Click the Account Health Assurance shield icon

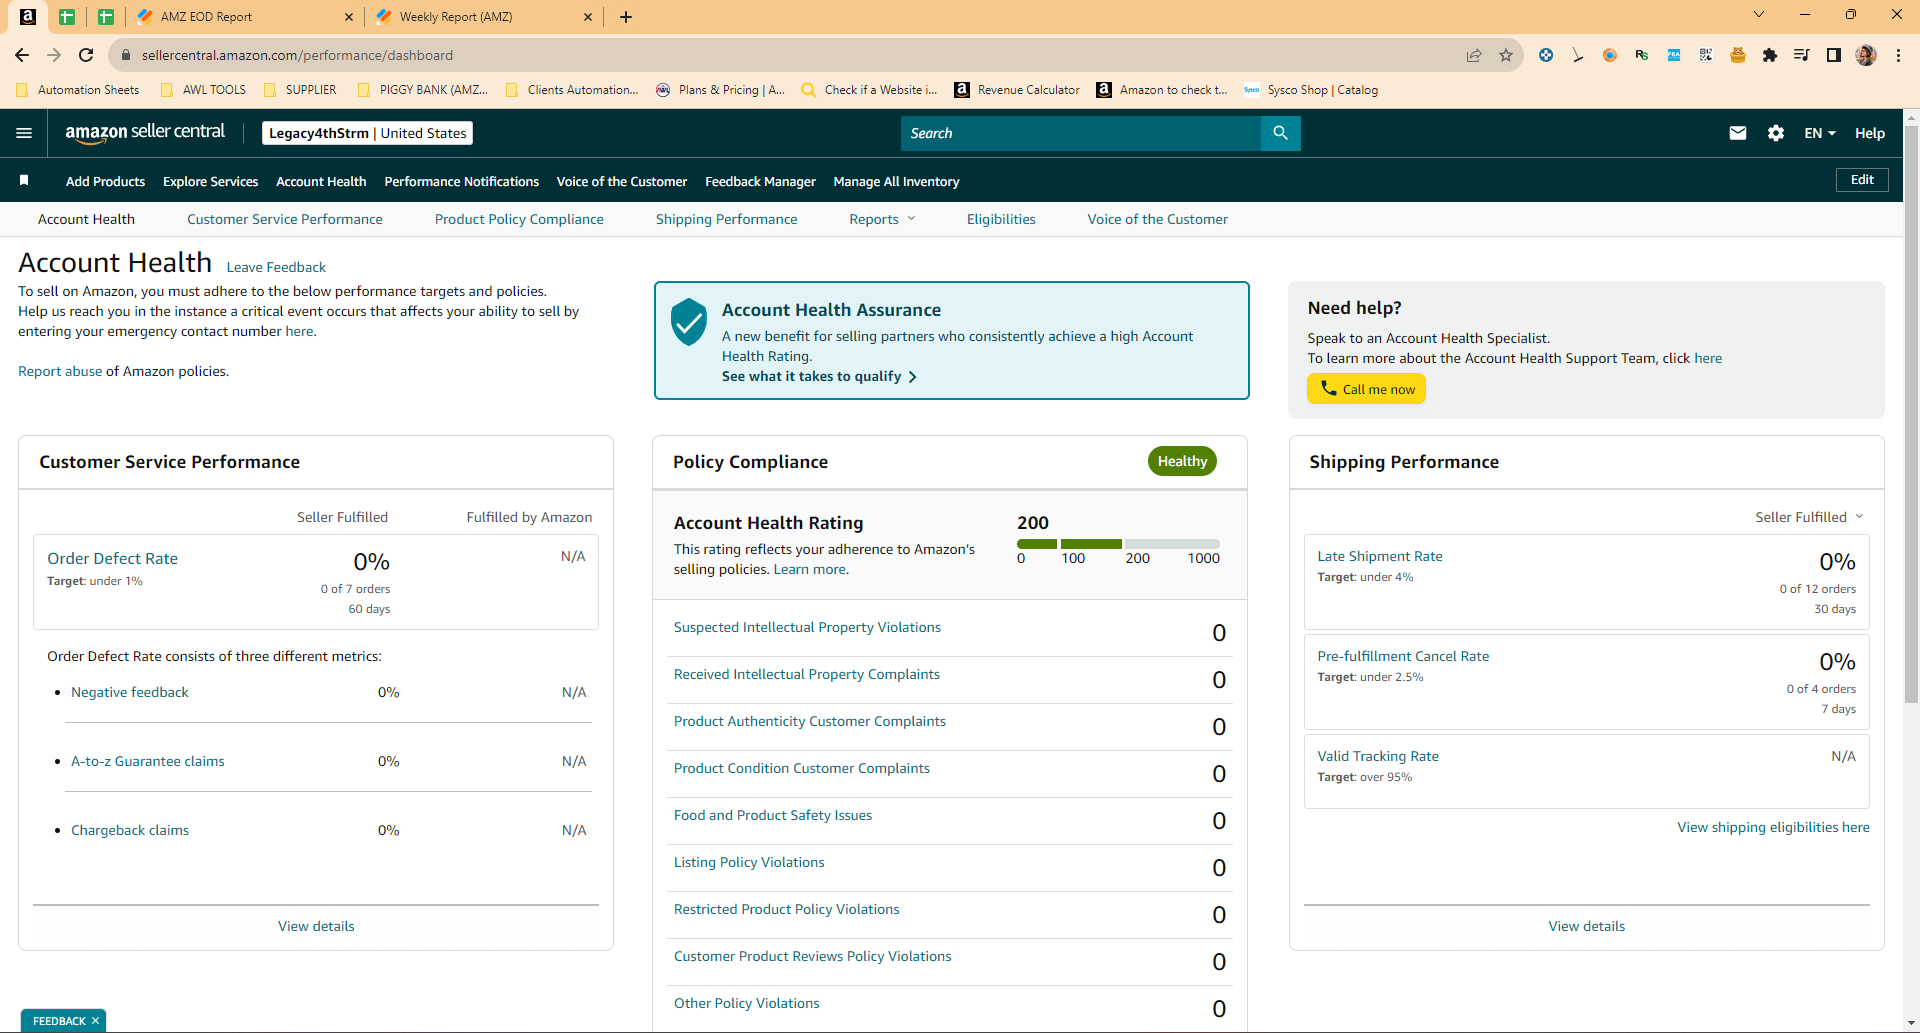689,322
